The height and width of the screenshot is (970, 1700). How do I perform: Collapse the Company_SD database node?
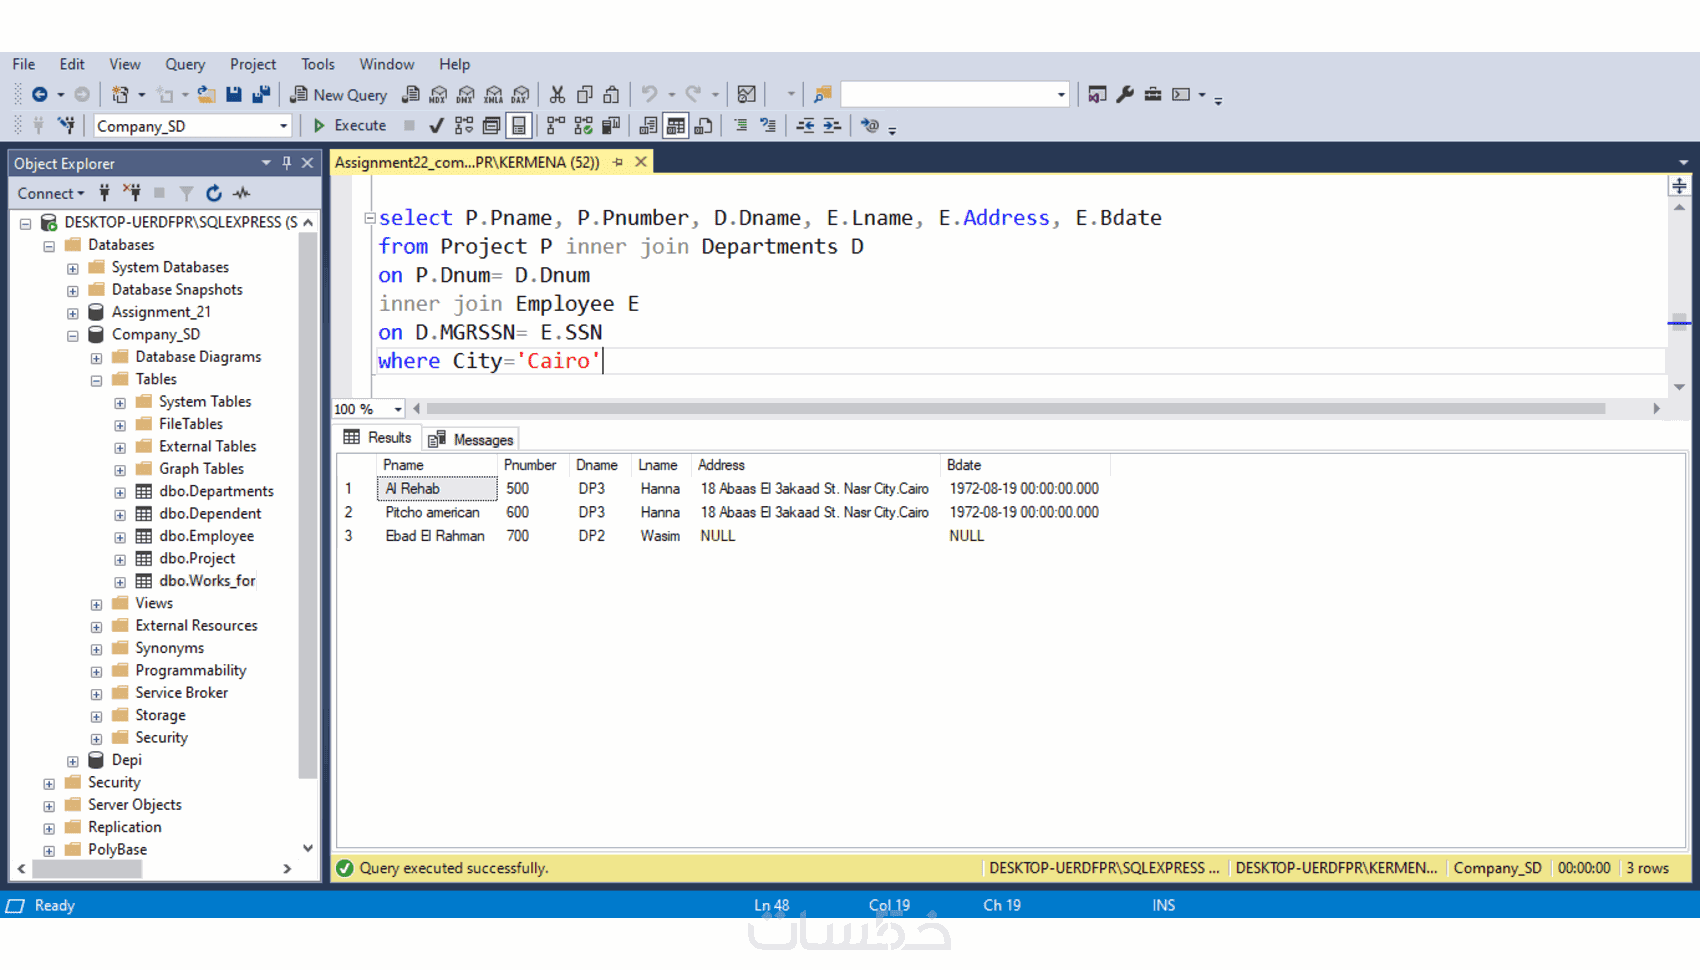tap(72, 336)
